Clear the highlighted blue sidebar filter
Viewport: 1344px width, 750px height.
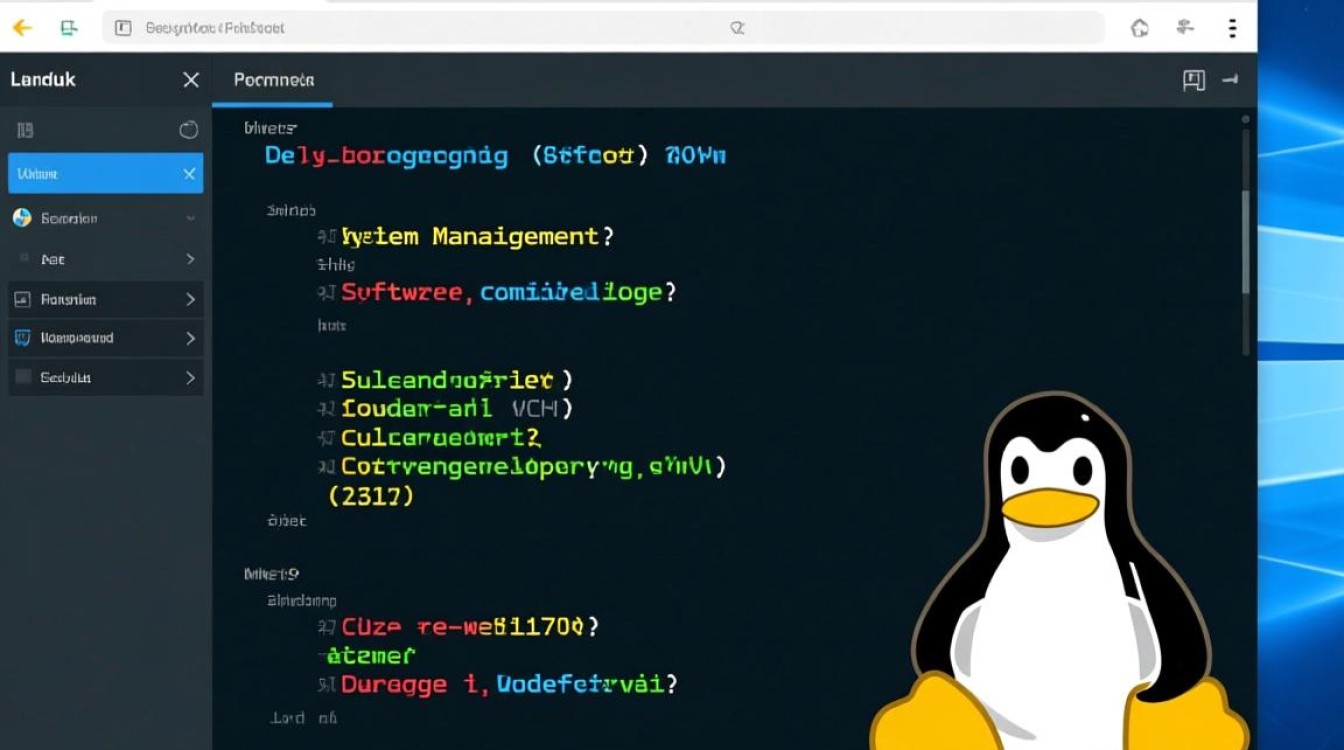click(x=190, y=173)
